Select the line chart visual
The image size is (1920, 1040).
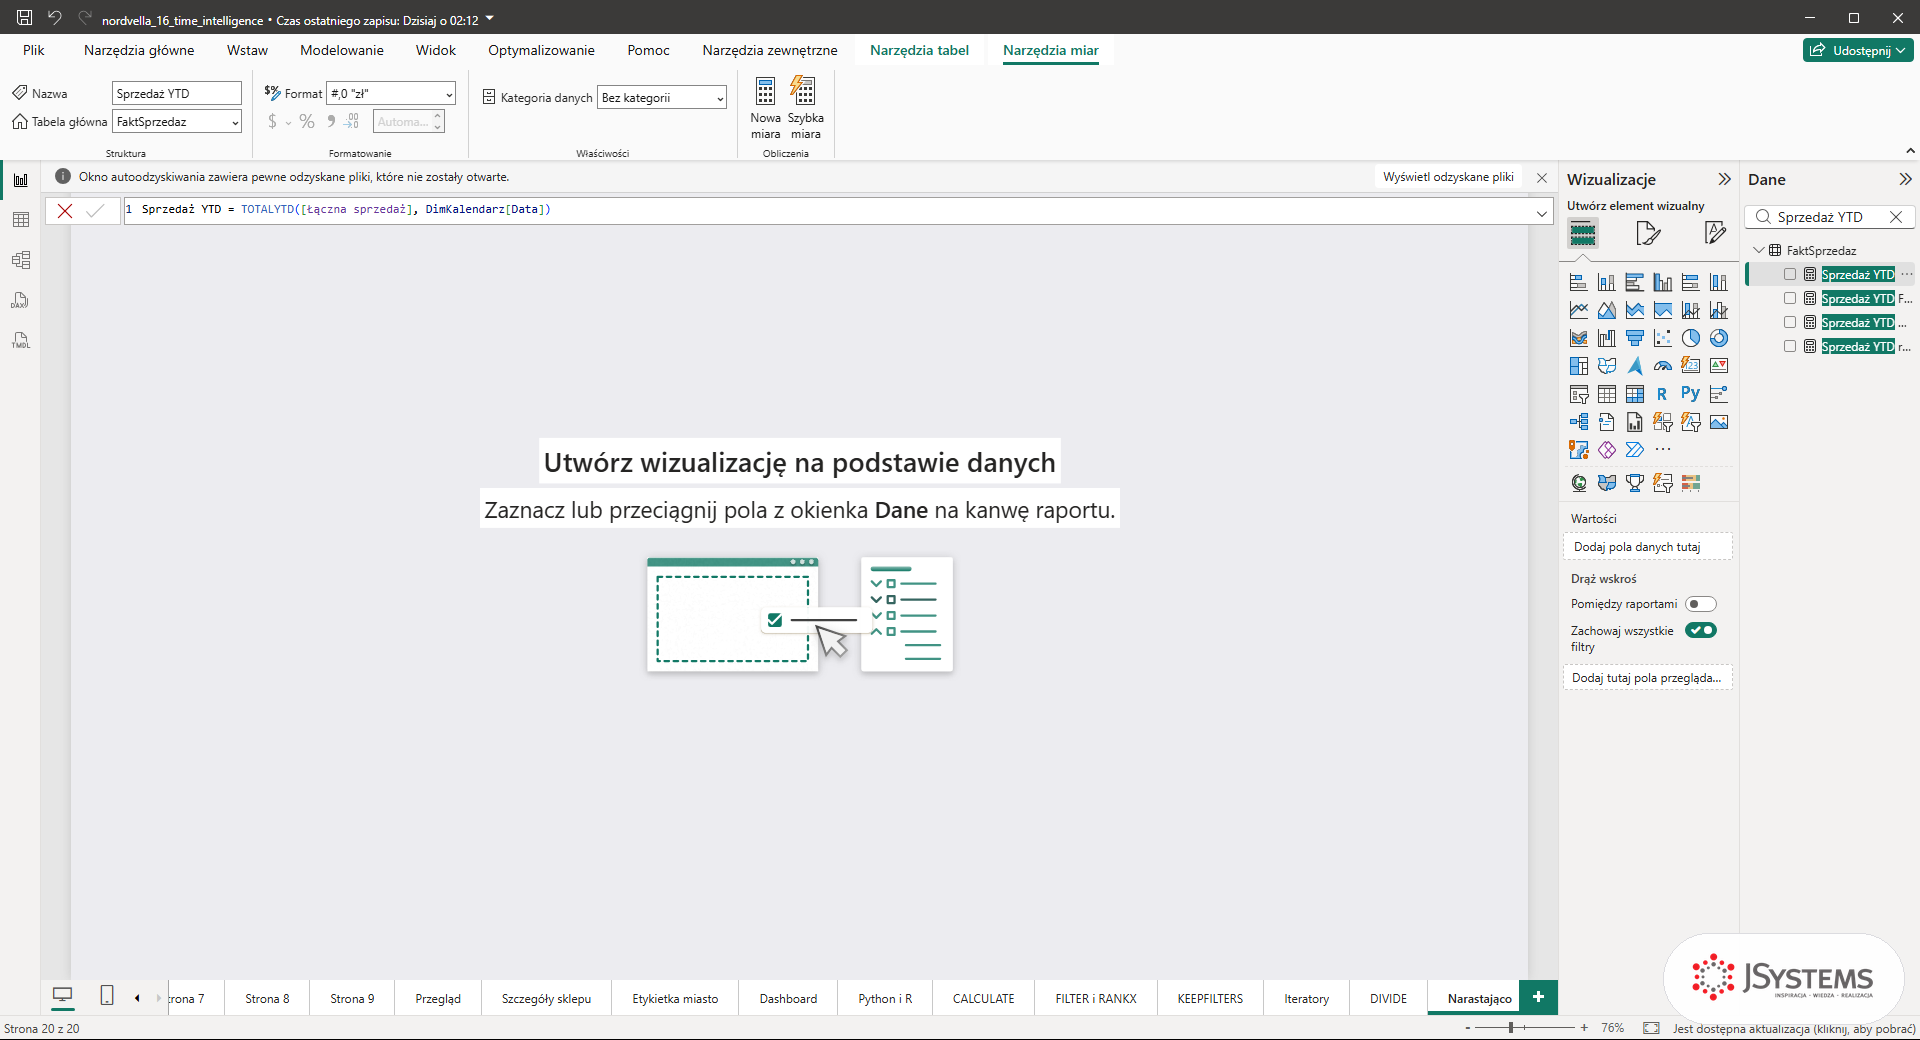pos(1579,310)
